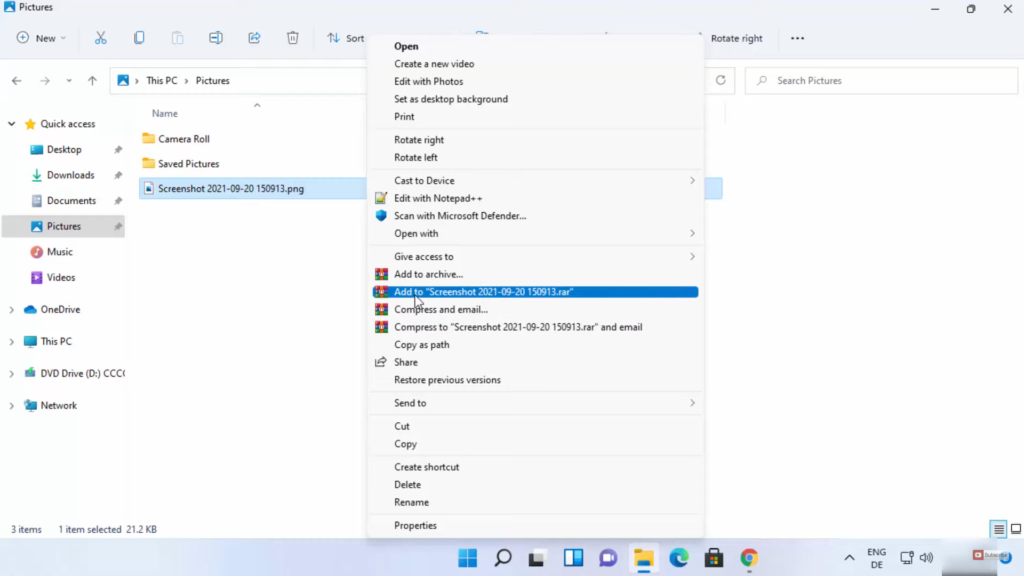The width and height of the screenshot is (1024, 576).
Task: Click the Cut scissors icon in toolbar
Action: pyautogui.click(x=100, y=38)
